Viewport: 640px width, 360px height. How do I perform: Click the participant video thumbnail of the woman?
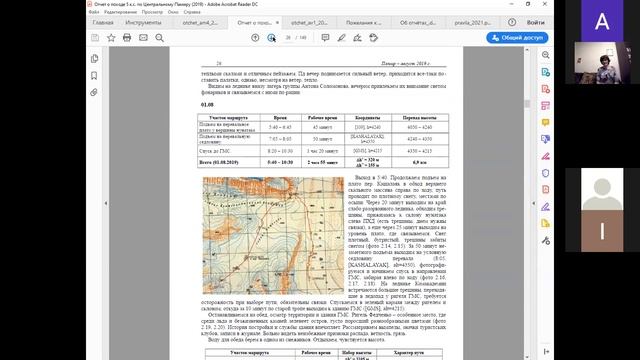tap(602, 63)
